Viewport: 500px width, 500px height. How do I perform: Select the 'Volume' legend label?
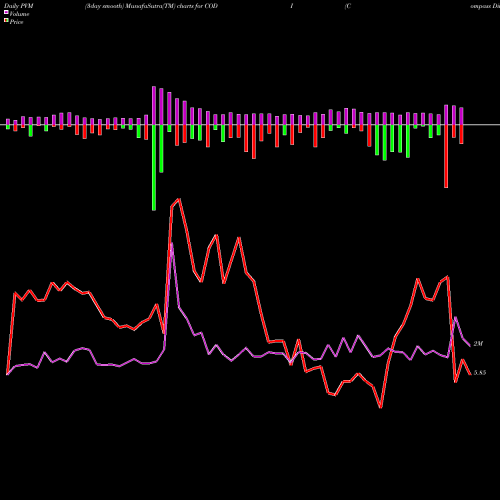tap(19, 14)
